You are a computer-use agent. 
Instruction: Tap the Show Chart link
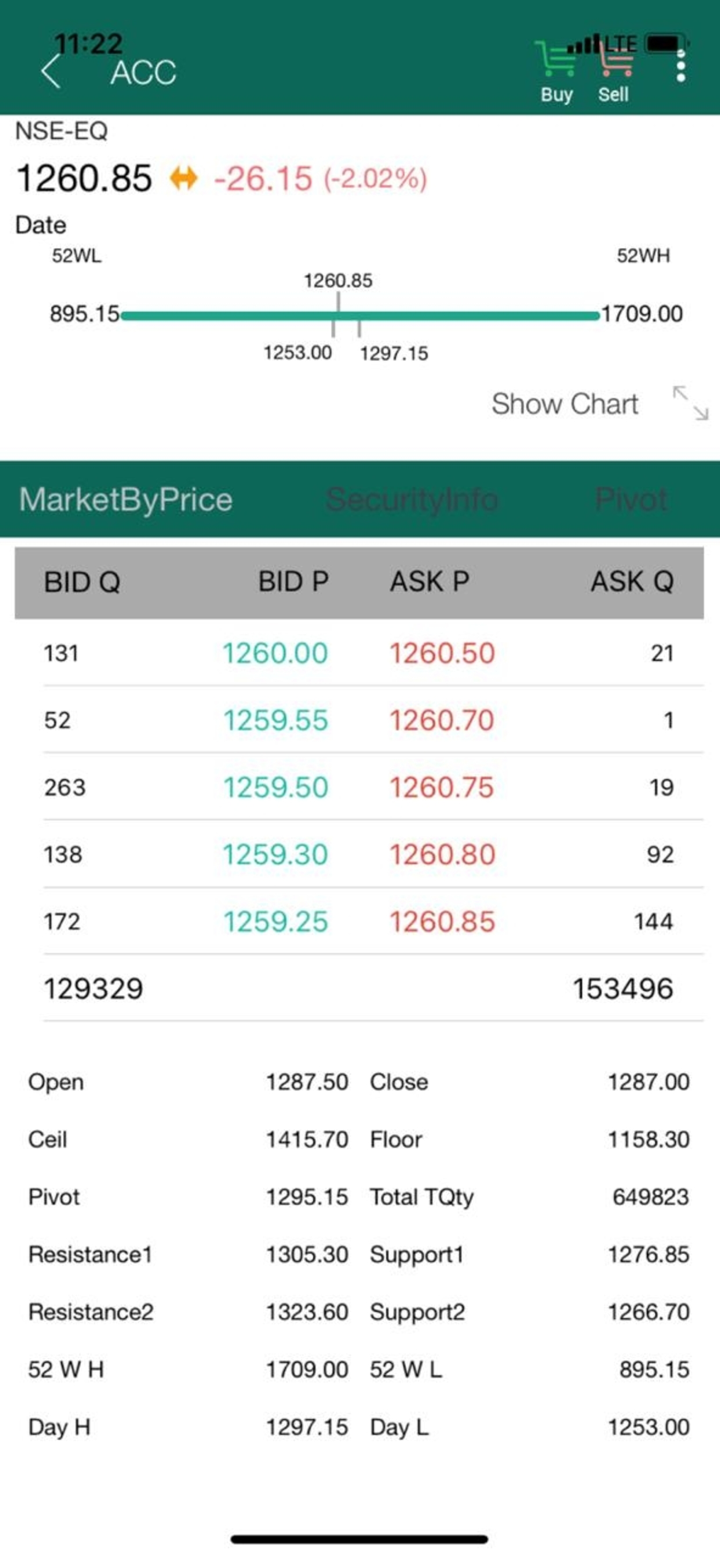coord(564,404)
